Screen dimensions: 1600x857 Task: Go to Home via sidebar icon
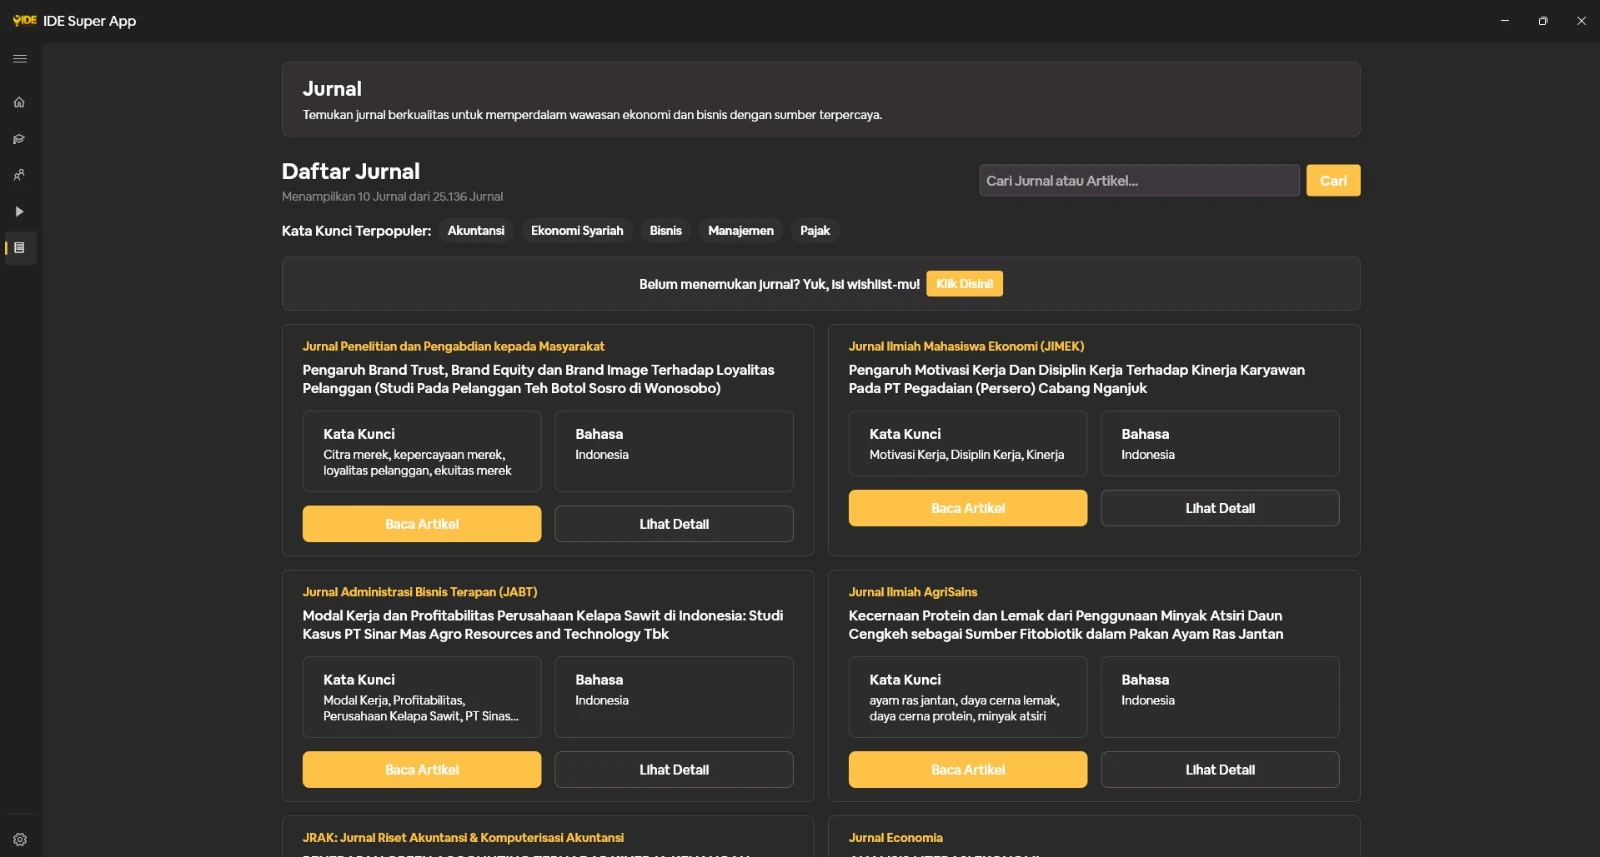pyautogui.click(x=19, y=102)
